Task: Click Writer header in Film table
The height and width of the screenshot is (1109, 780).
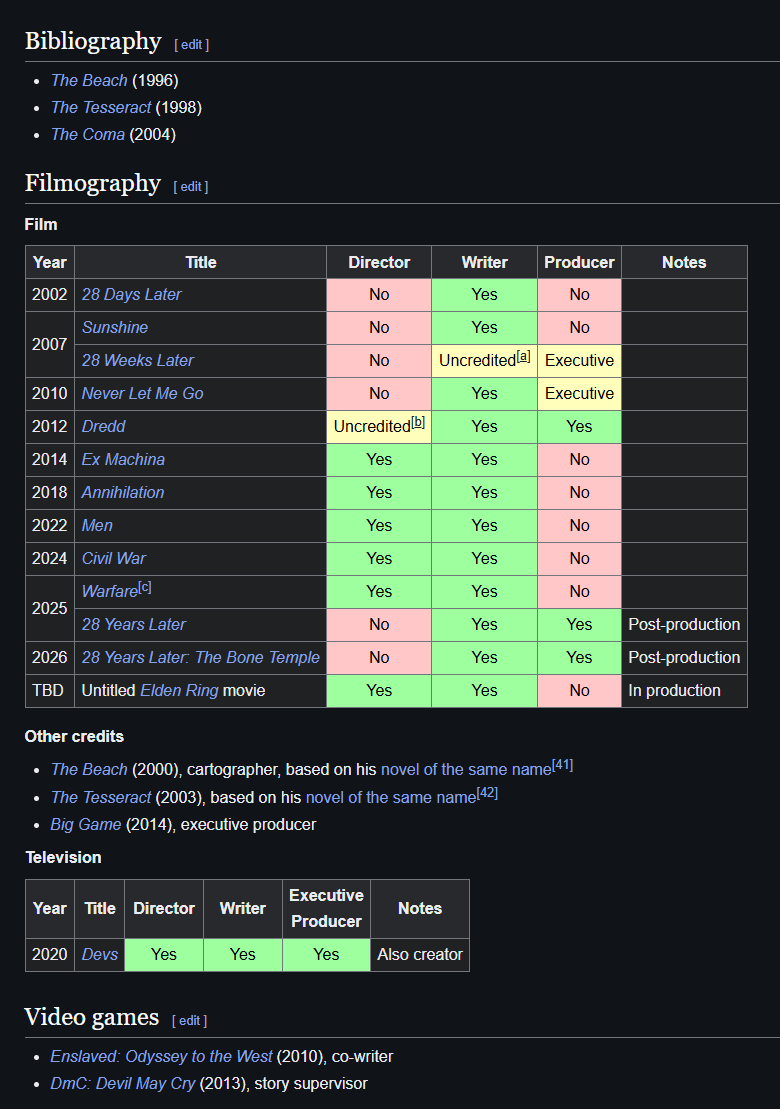Action: 484,262
